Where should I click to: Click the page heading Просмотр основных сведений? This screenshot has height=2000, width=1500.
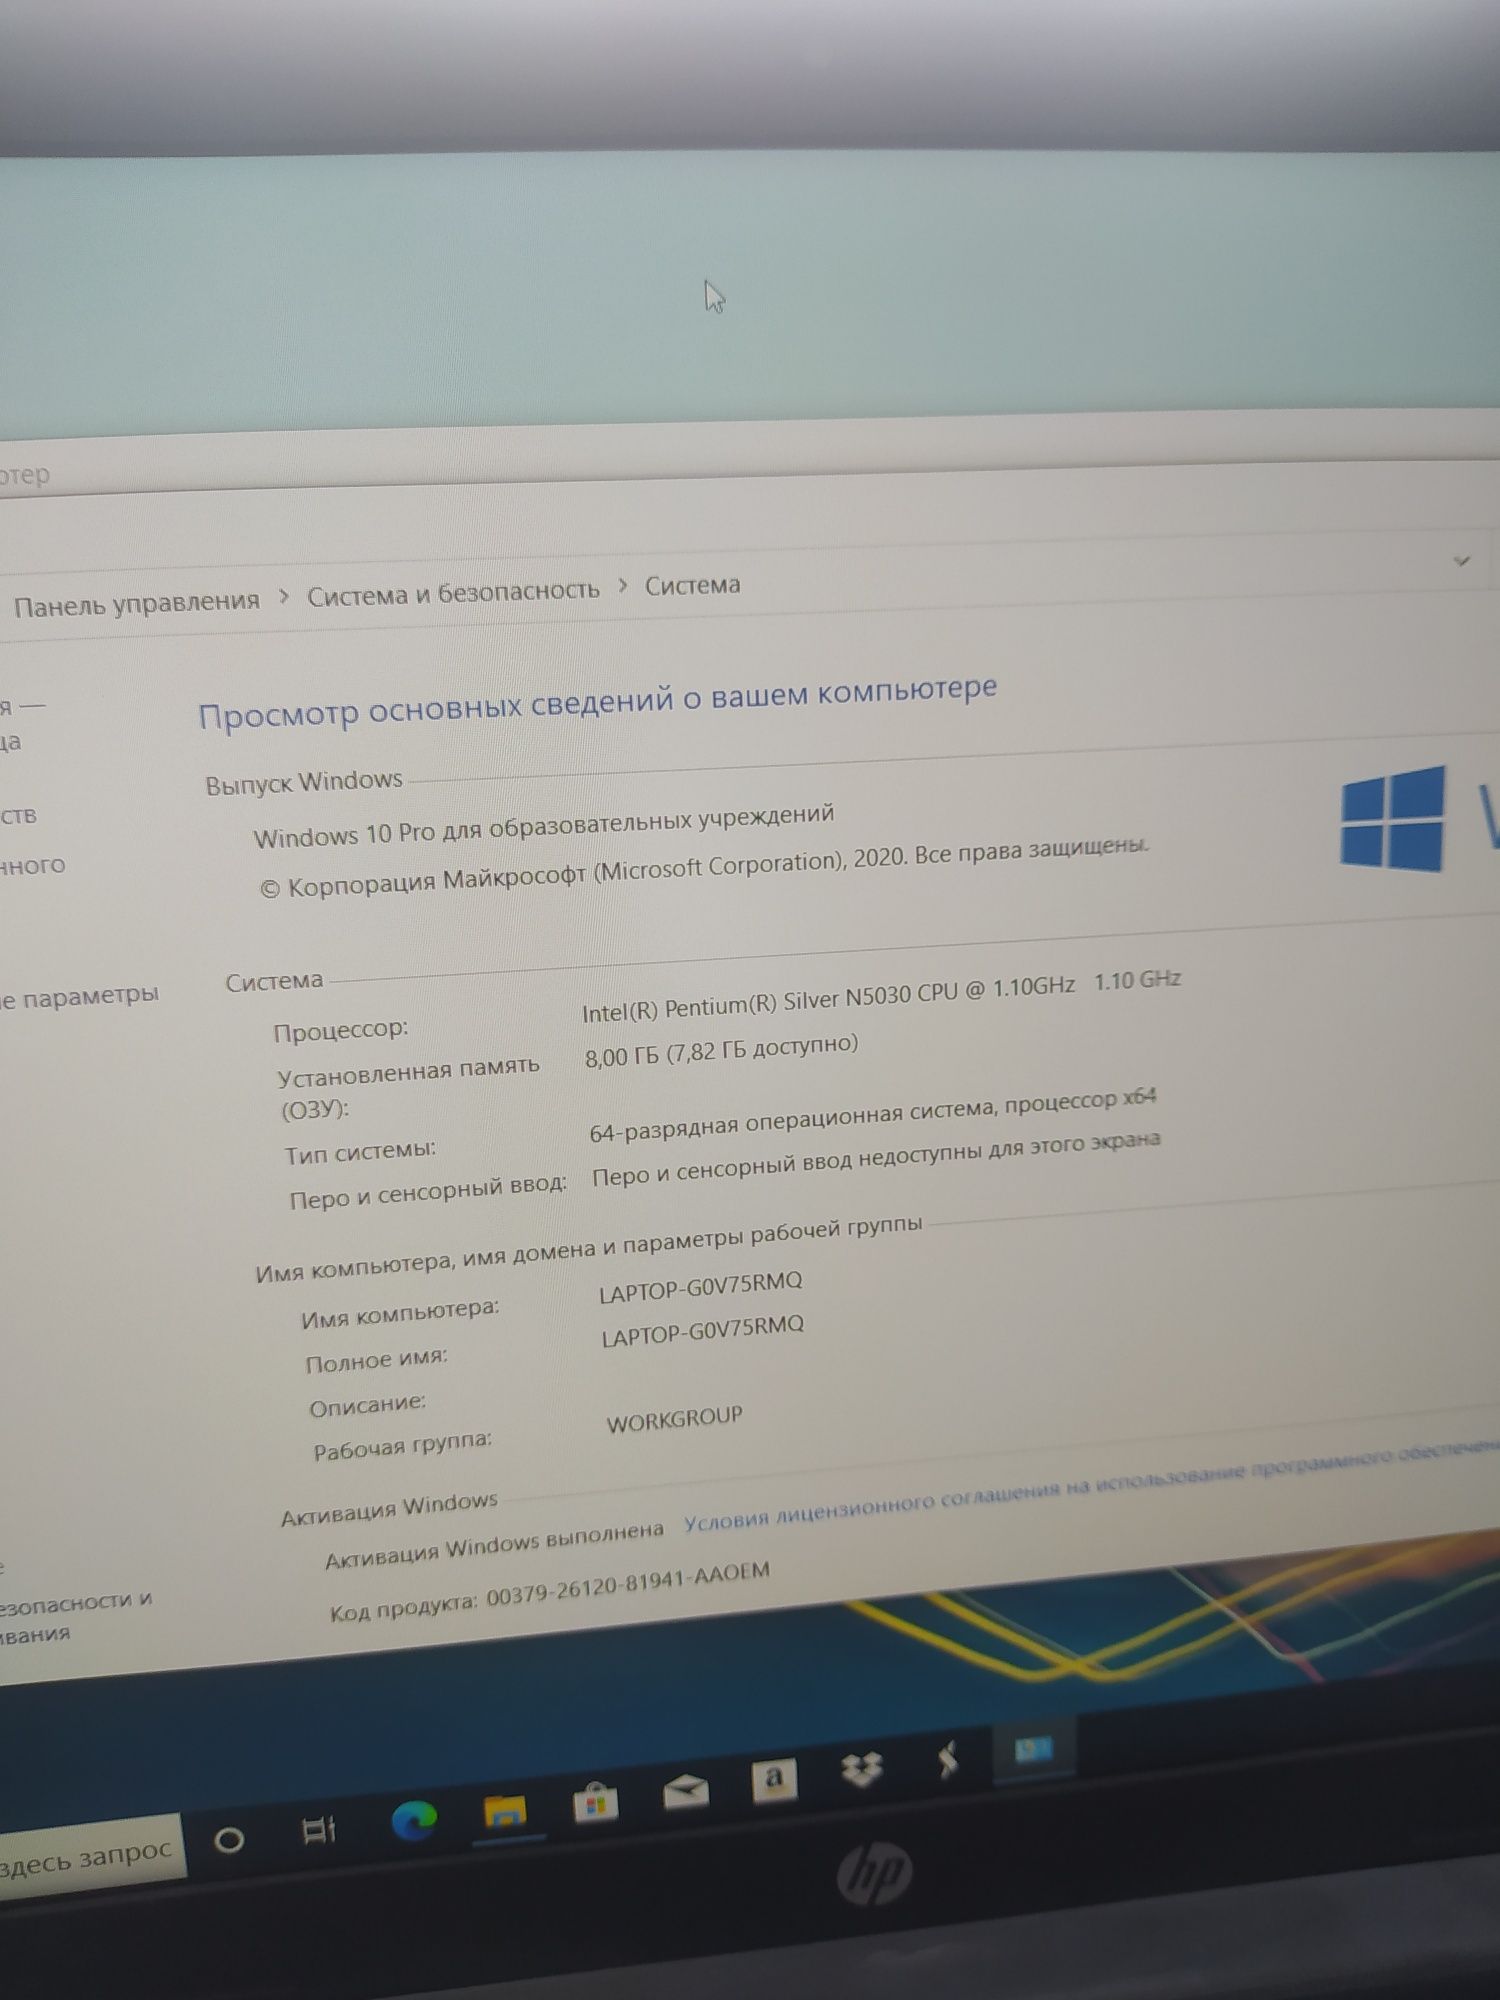tap(597, 701)
